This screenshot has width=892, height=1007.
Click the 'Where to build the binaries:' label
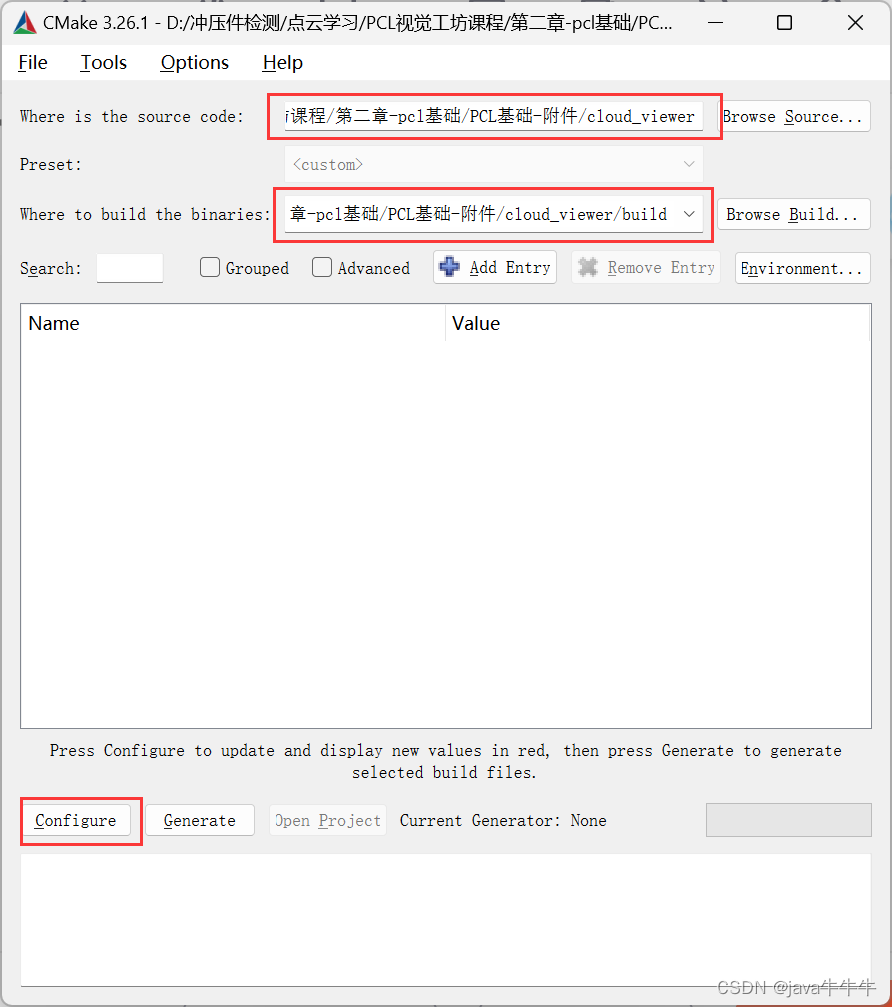coord(145,214)
